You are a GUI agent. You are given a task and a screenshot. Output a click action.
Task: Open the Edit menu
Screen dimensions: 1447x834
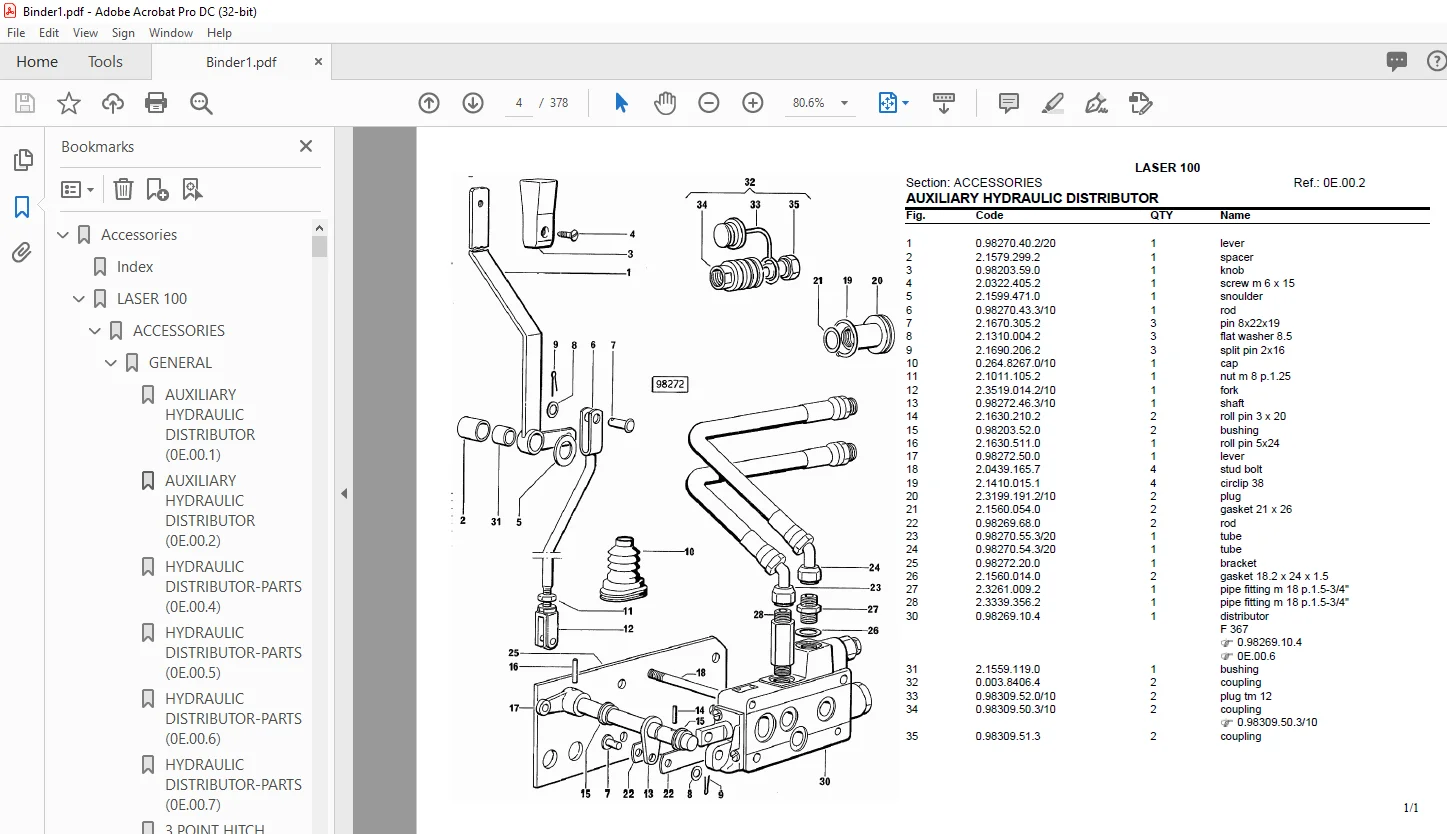point(49,33)
